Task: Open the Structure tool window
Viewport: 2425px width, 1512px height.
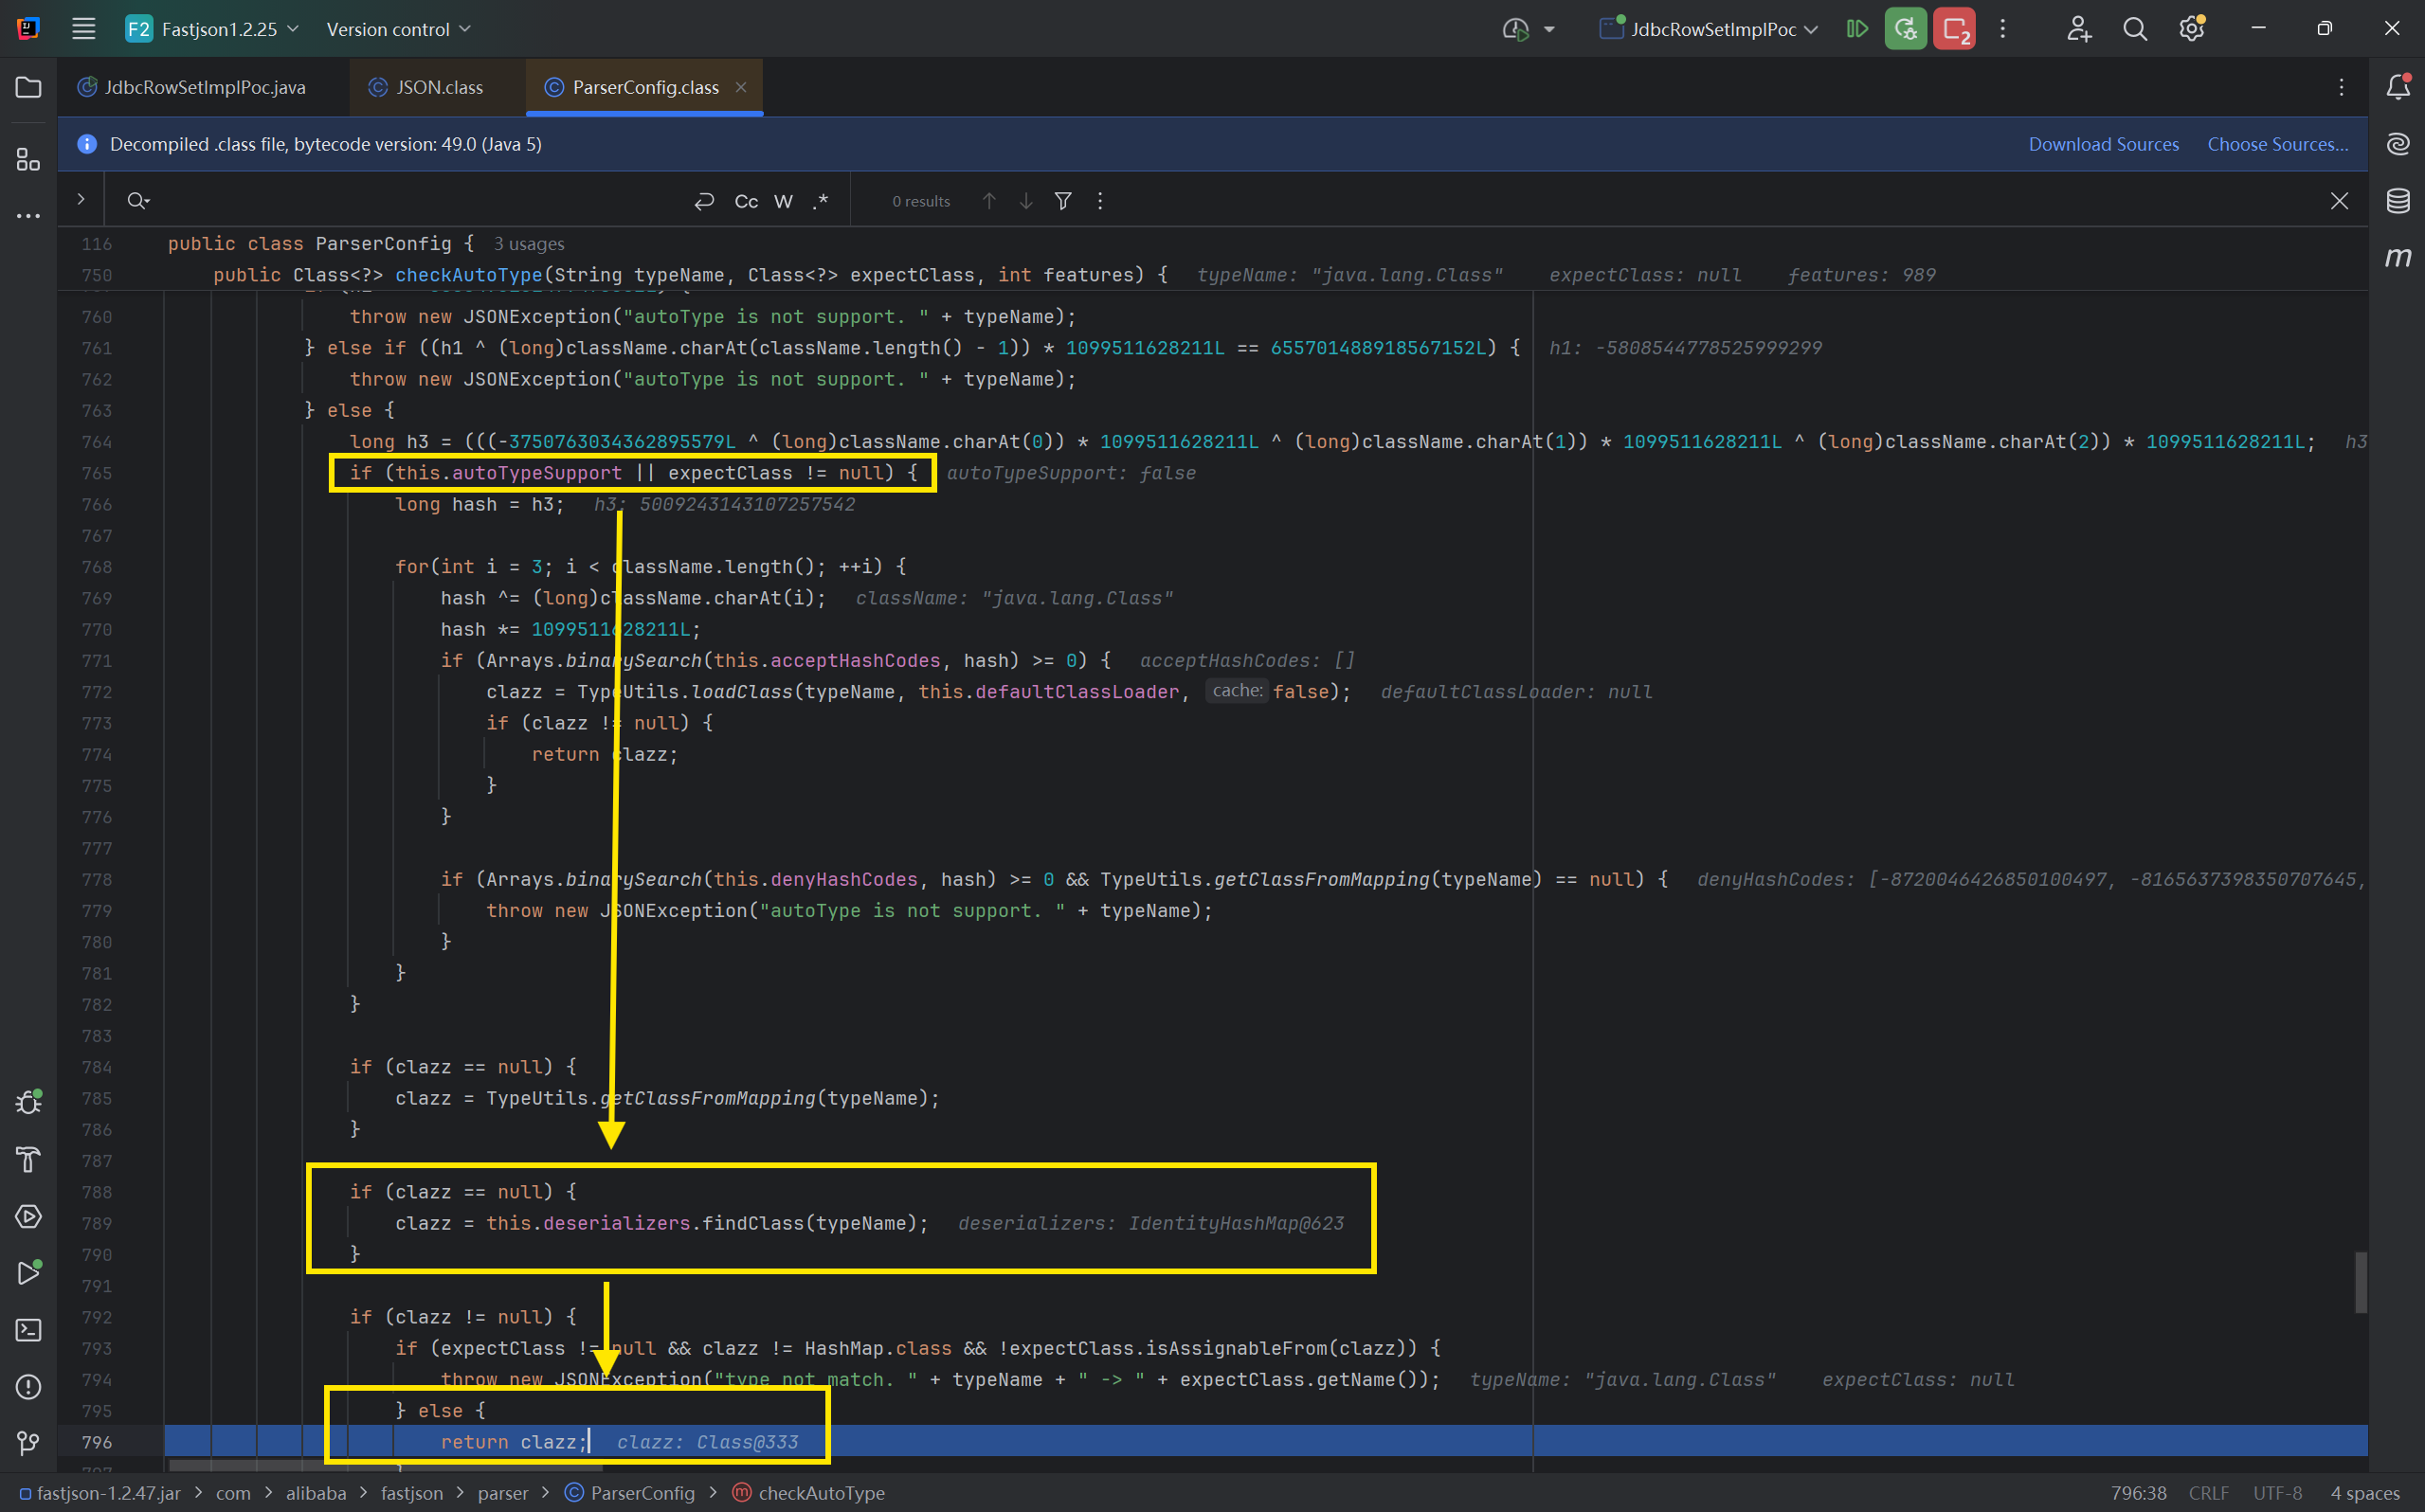Action: tap(29, 160)
